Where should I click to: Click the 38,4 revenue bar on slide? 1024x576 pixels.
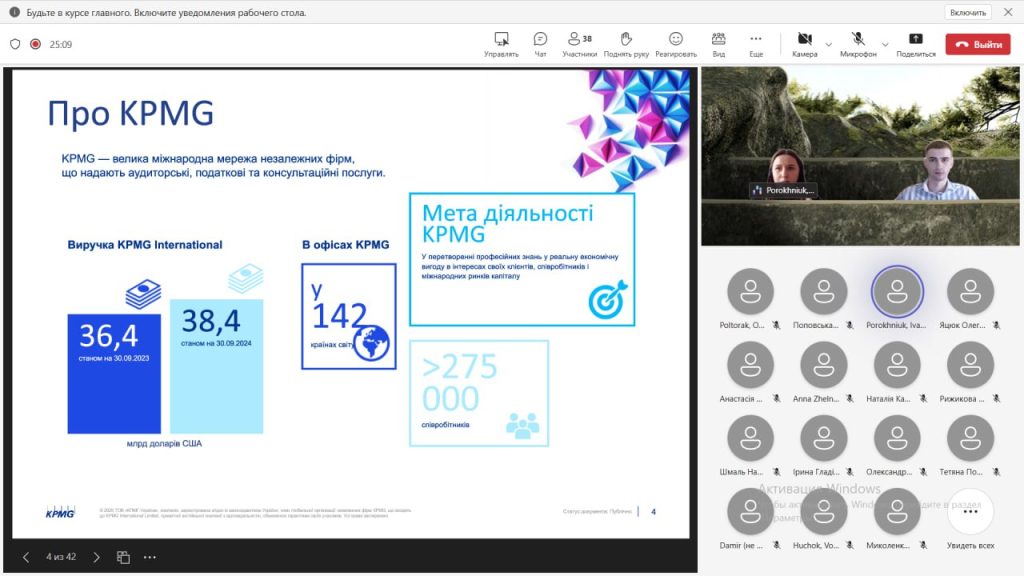(217, 366)
